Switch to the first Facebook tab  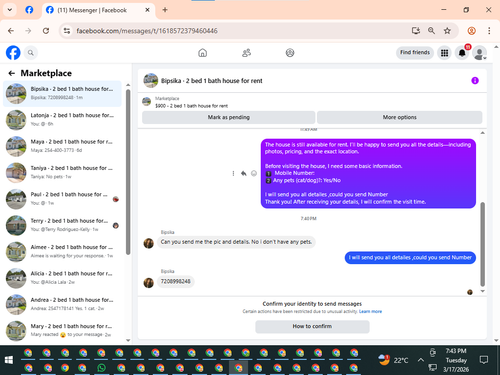[x=29, y=10]
